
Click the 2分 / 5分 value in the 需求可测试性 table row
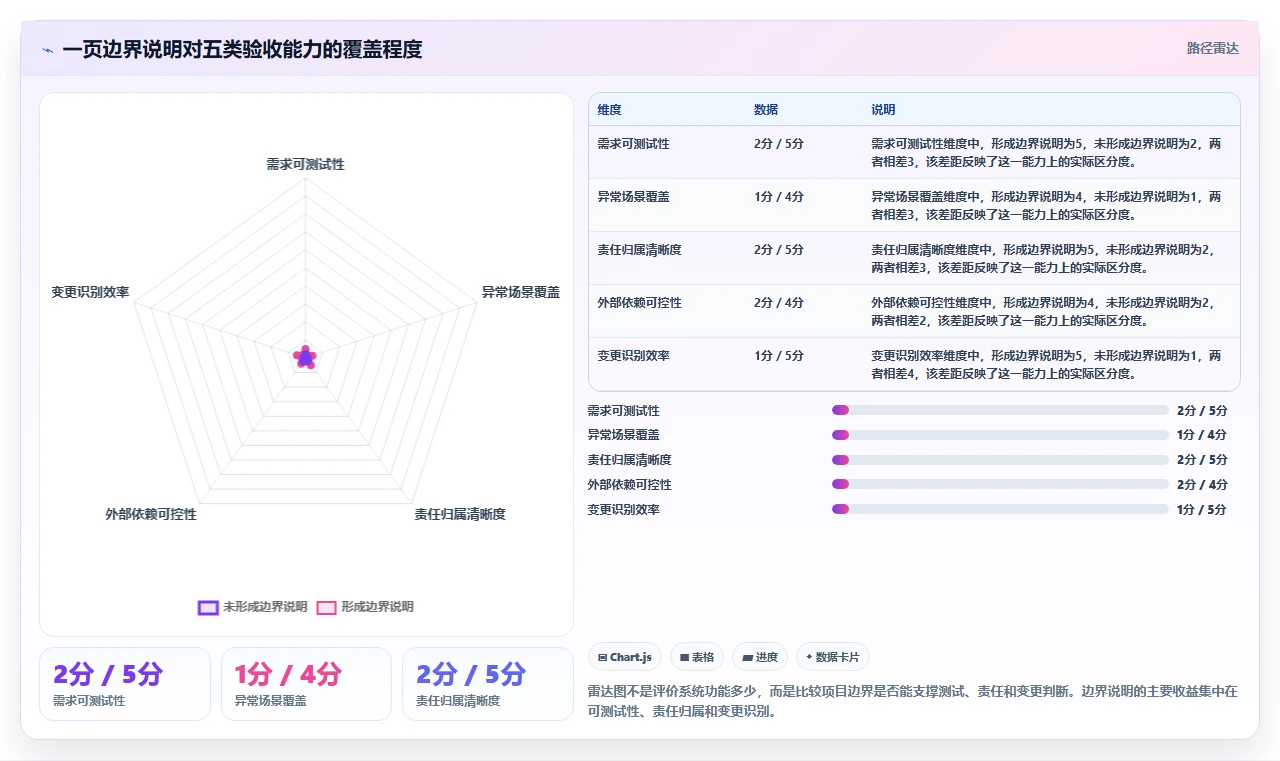coord(779,144)
